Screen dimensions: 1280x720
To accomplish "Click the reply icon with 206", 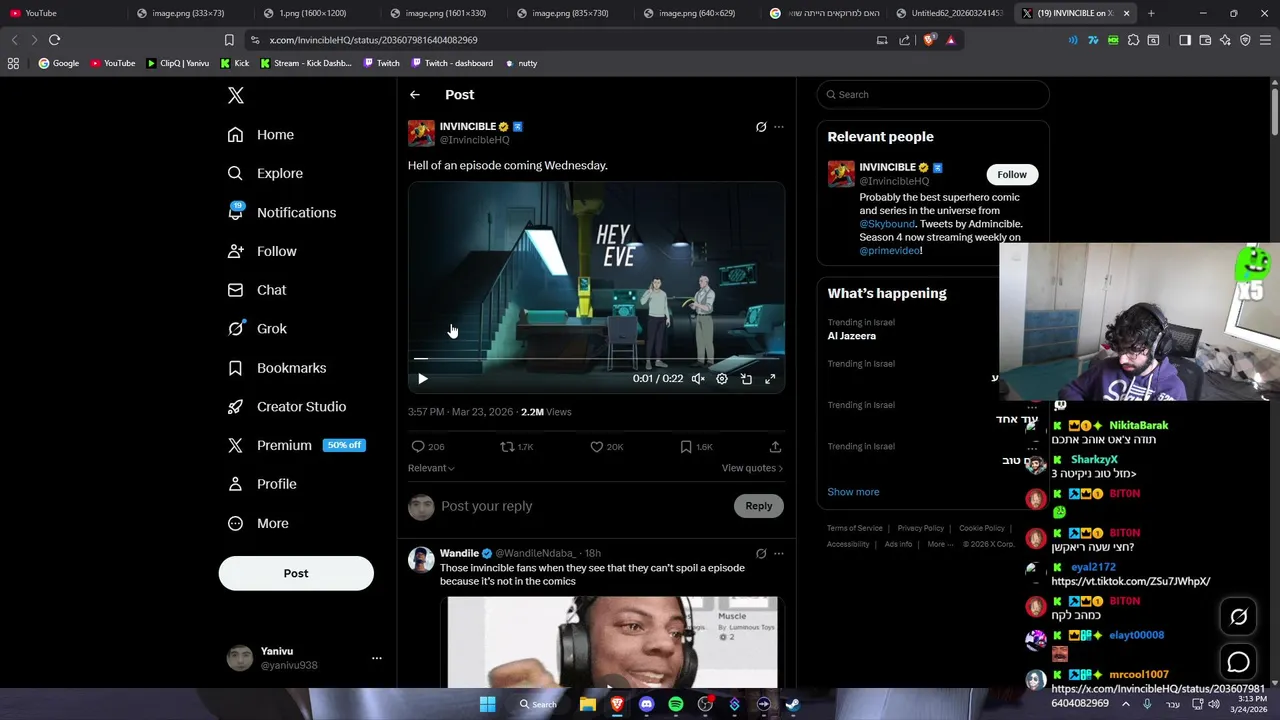I will pos(428,447).
